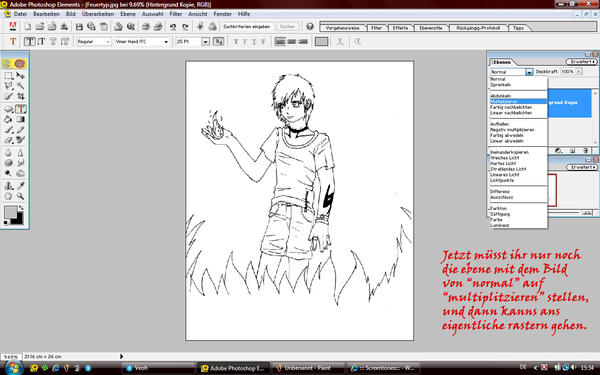Open the Help question mark icon

(x=310, y=26)
